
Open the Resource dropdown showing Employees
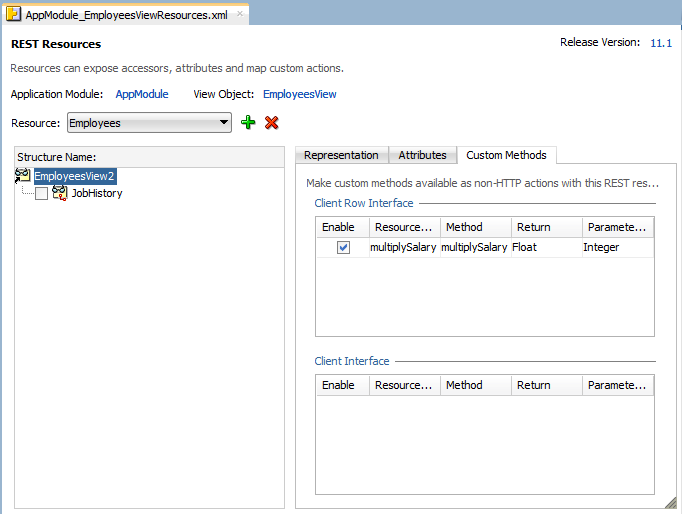pyautogui.click(x=149, y=123)
